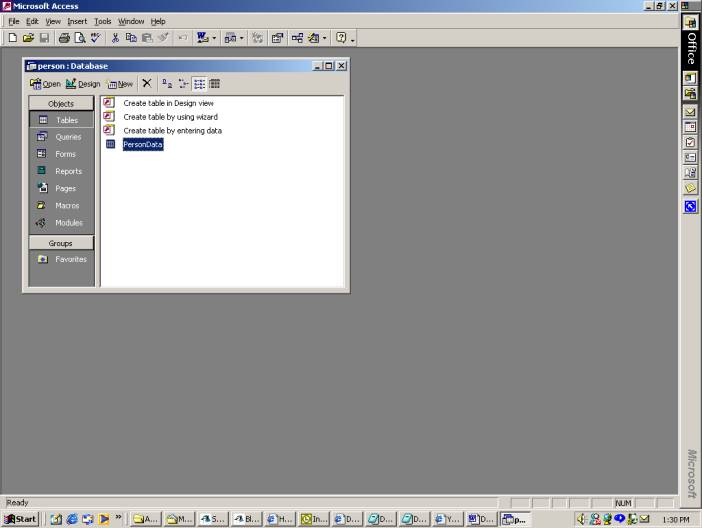
Task: Click the Copy icon in the toolbar
Action: (131, 38)
